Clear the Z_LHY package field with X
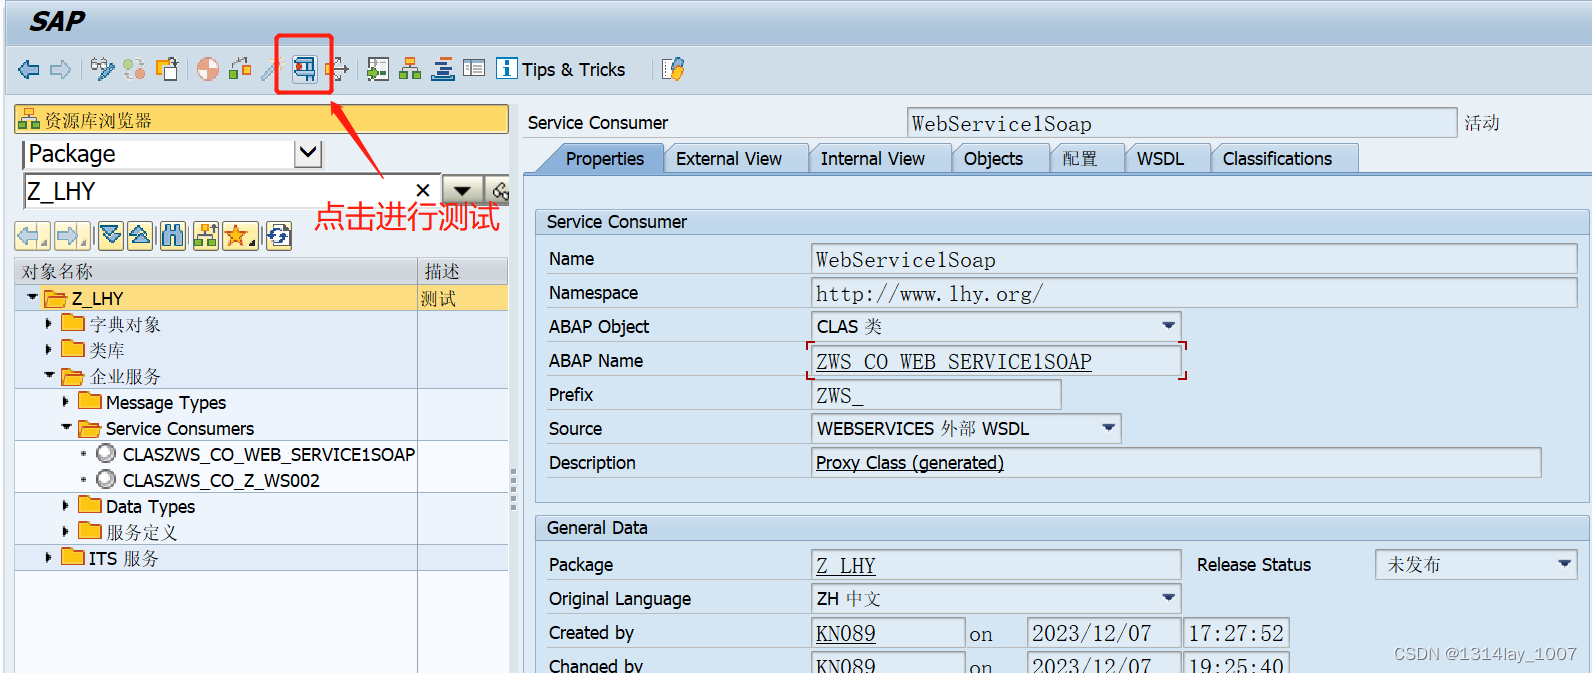The height and width of the screenshot is (673, 1592). pyautogui.click(x=423, y=190)
